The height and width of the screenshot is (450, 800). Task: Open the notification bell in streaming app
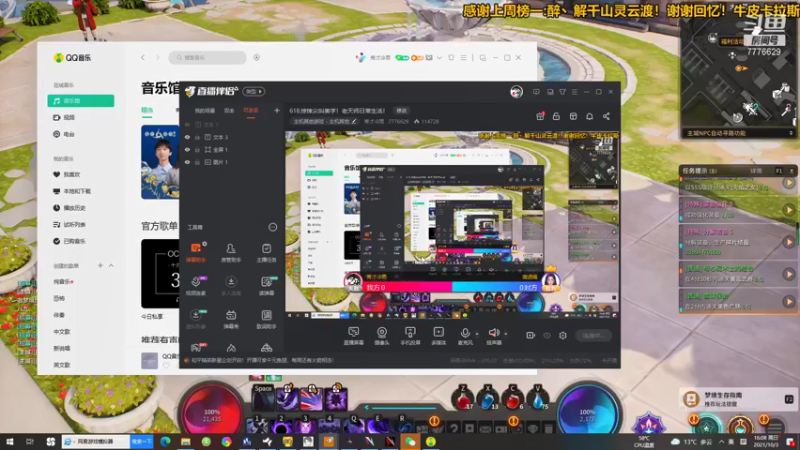(589, 116)
